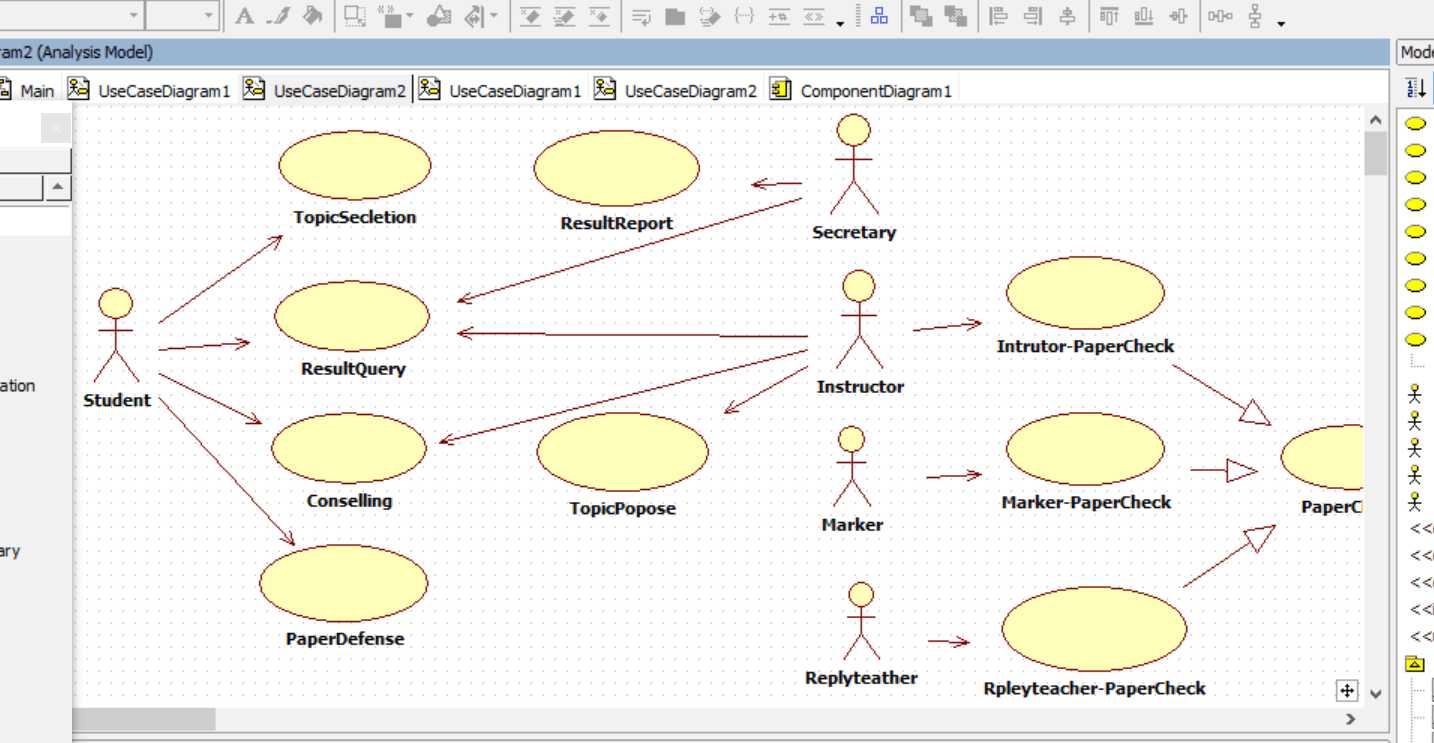Image resolution: width=1434 pixels, height=743 pixels.
Task: Select the Rpleyteacher-PaperCheck use case ellipse
Action: click(1094, 630)
